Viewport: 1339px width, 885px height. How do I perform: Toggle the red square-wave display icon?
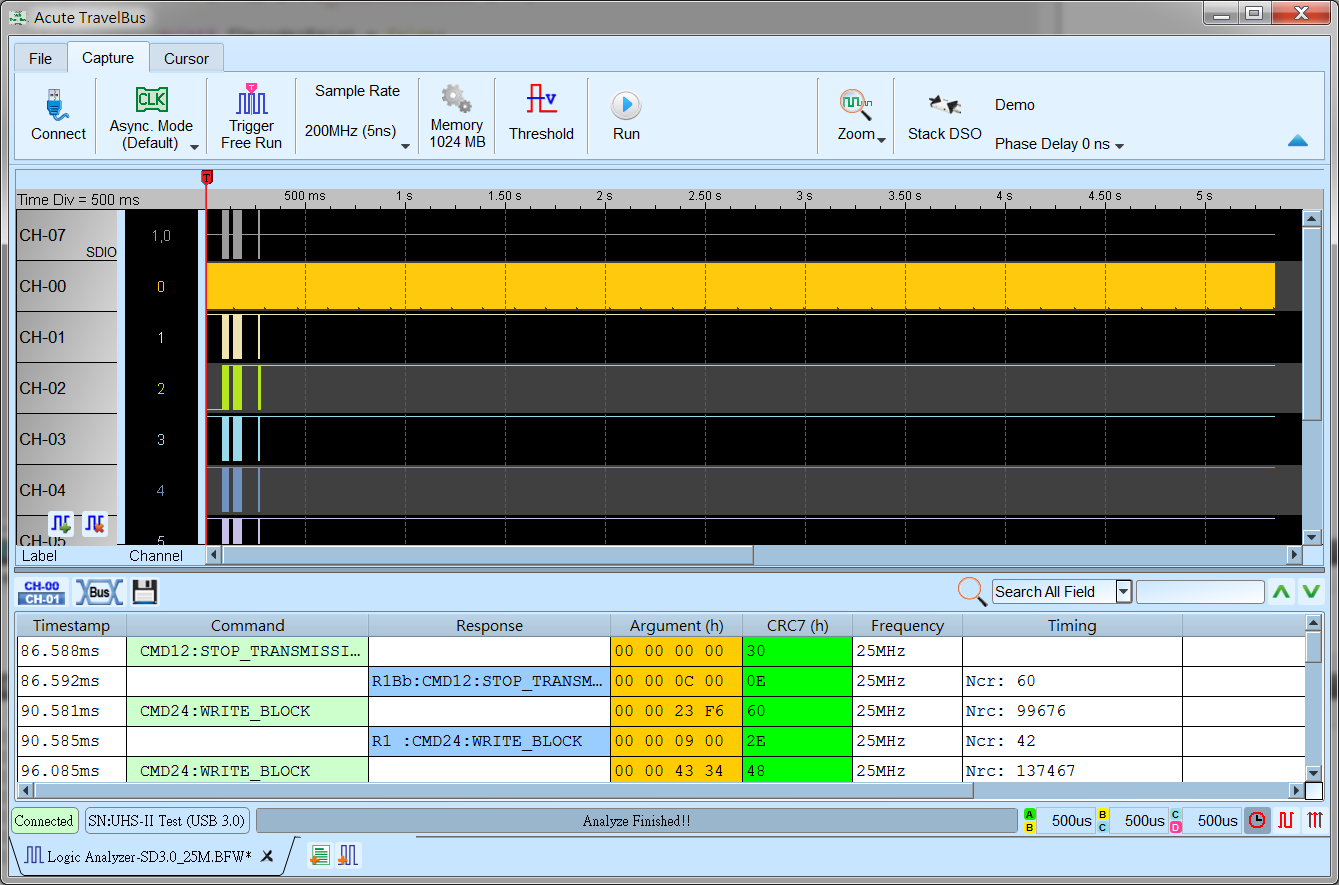point(1286,821)
